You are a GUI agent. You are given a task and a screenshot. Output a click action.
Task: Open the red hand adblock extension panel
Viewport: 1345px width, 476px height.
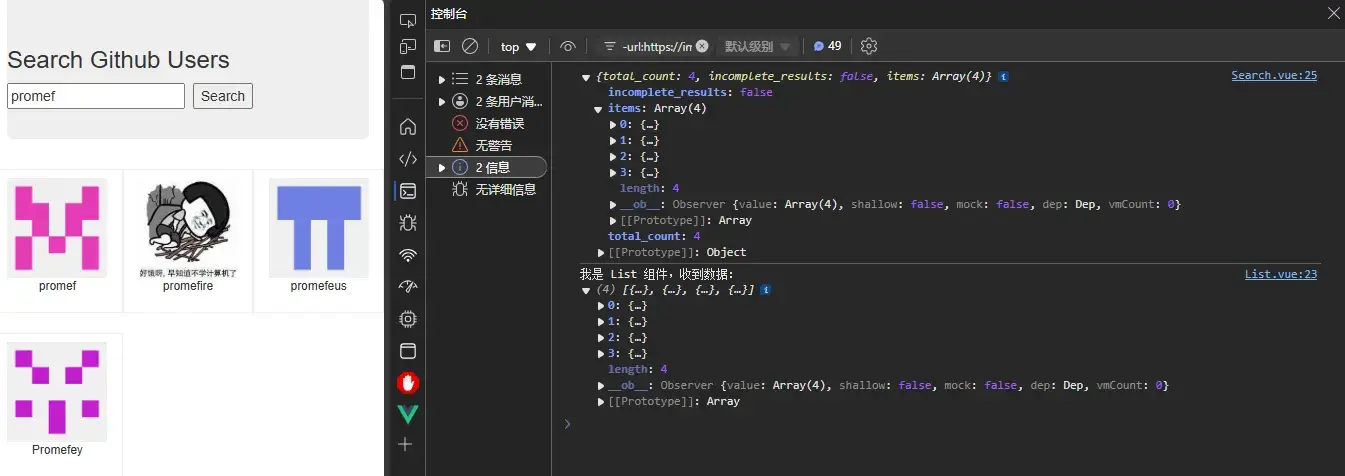pyautogui.click(x=407, y=382)
